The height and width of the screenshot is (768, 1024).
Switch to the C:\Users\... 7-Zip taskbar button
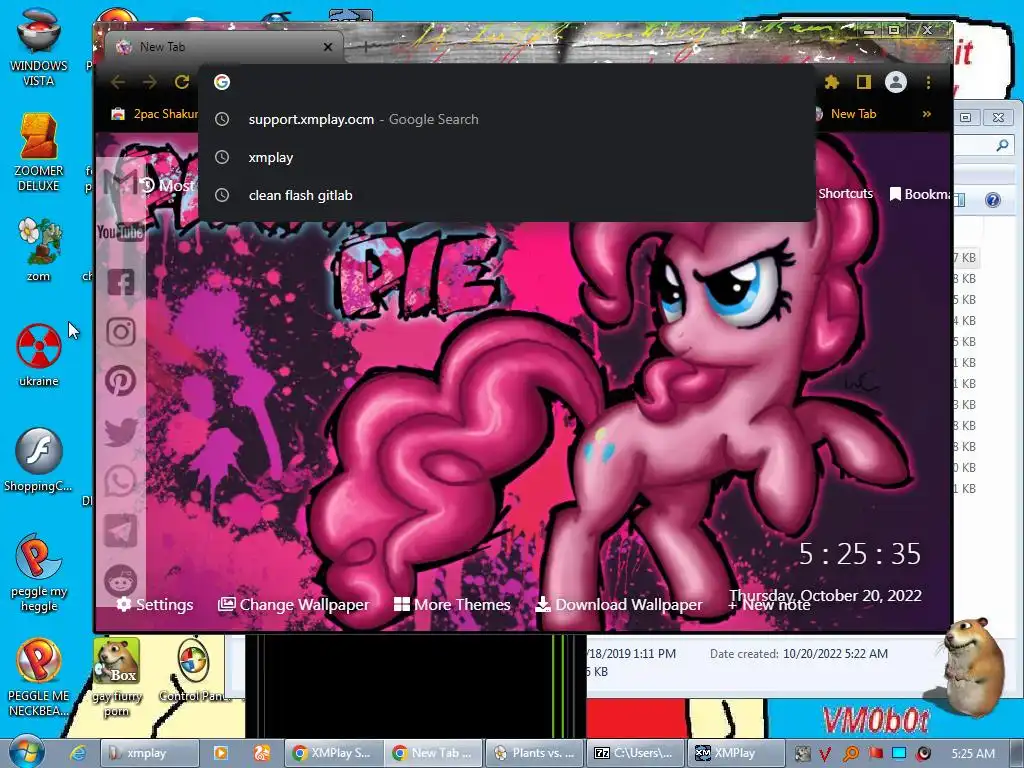tap(635, 753)
